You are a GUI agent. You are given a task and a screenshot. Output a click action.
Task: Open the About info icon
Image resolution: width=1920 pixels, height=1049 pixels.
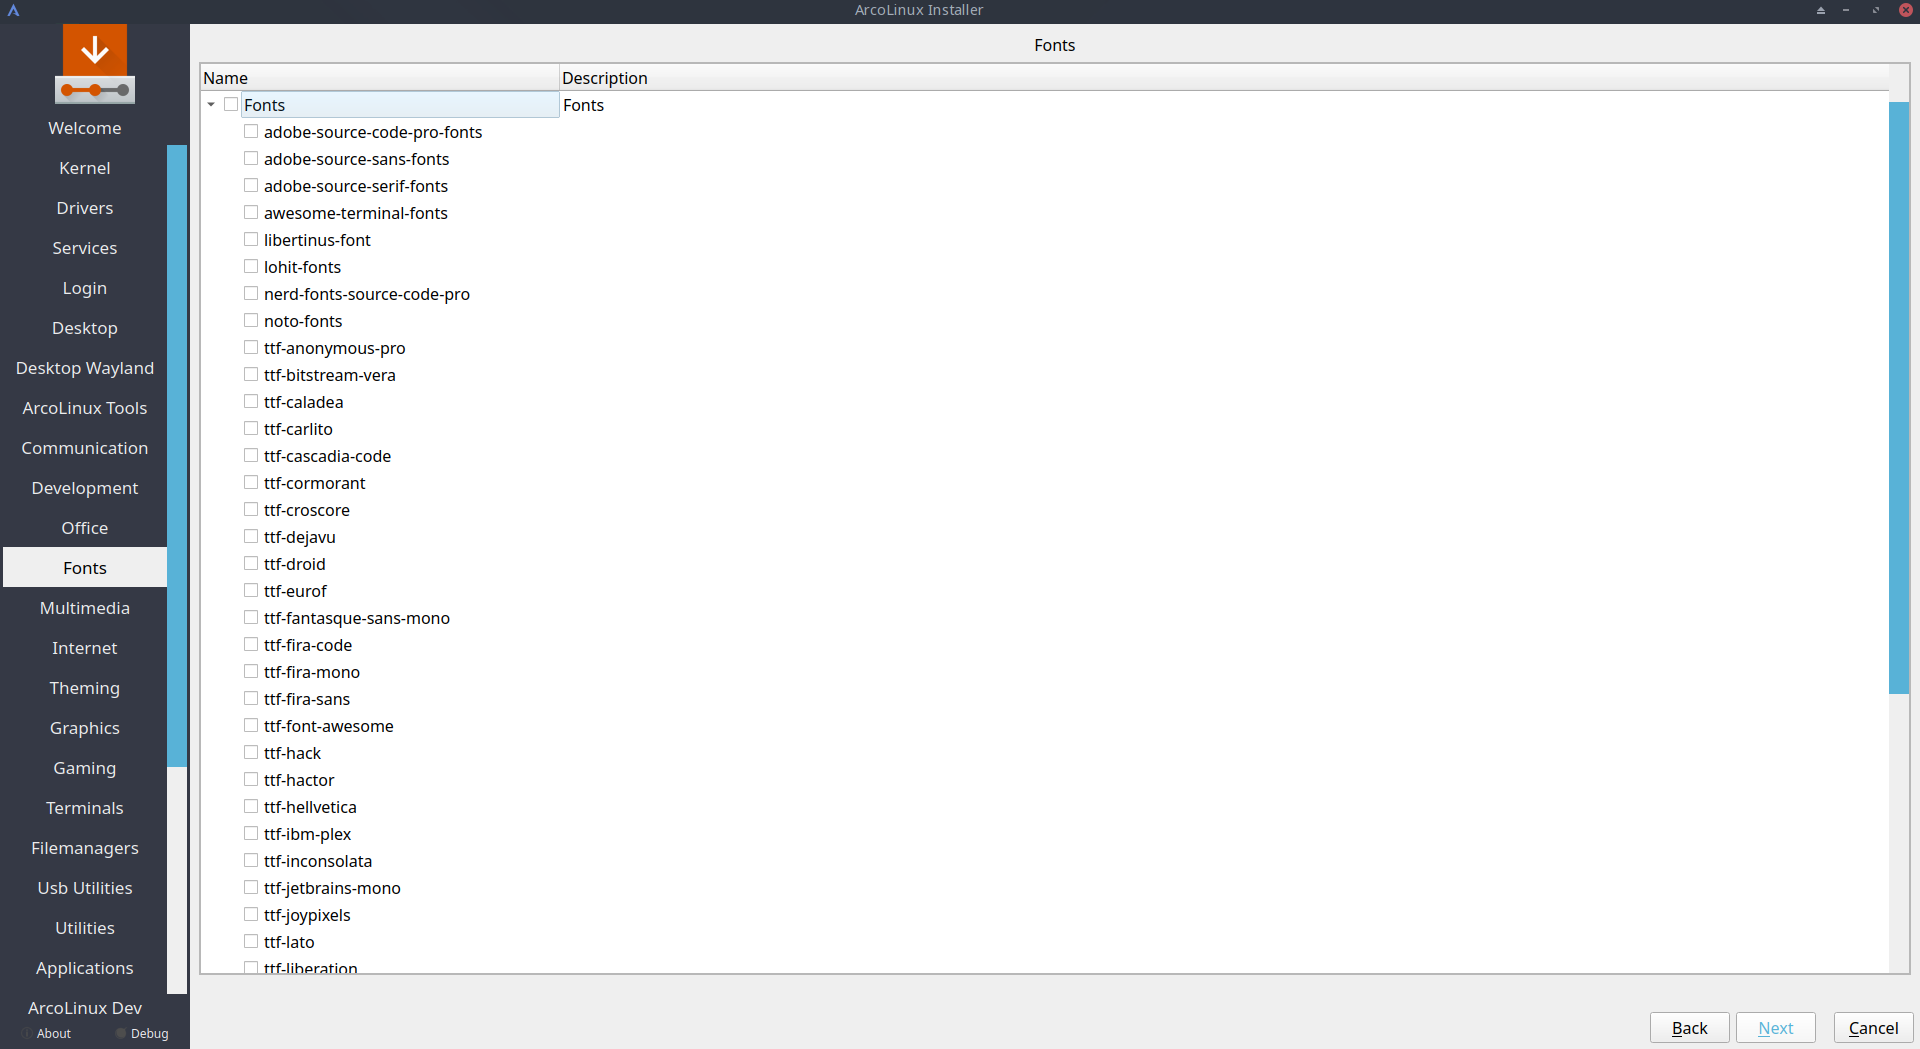27,1034
